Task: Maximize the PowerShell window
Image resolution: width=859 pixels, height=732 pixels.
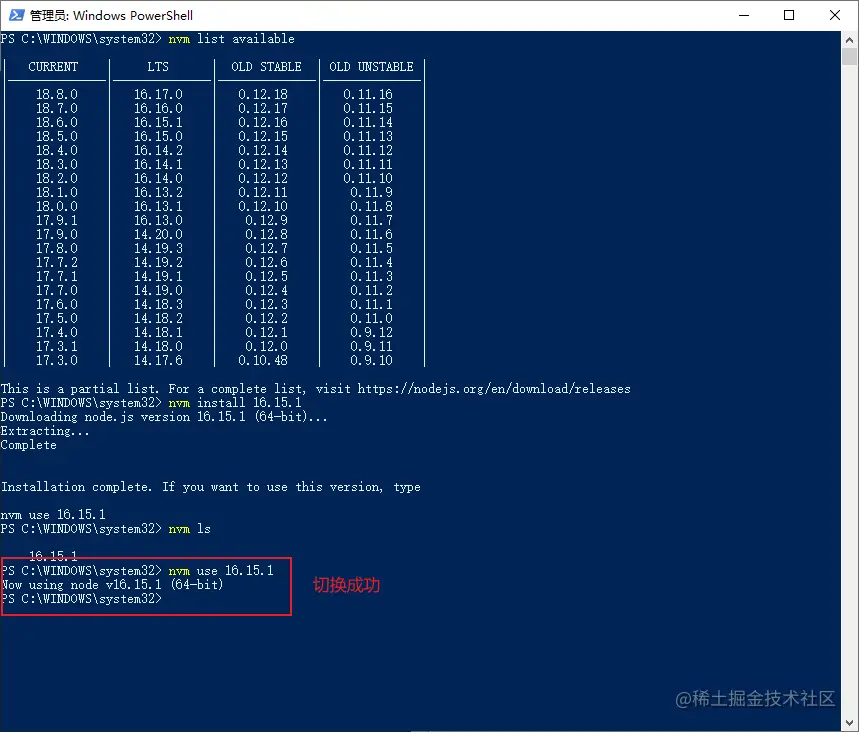Action: [x=789, y=15]
